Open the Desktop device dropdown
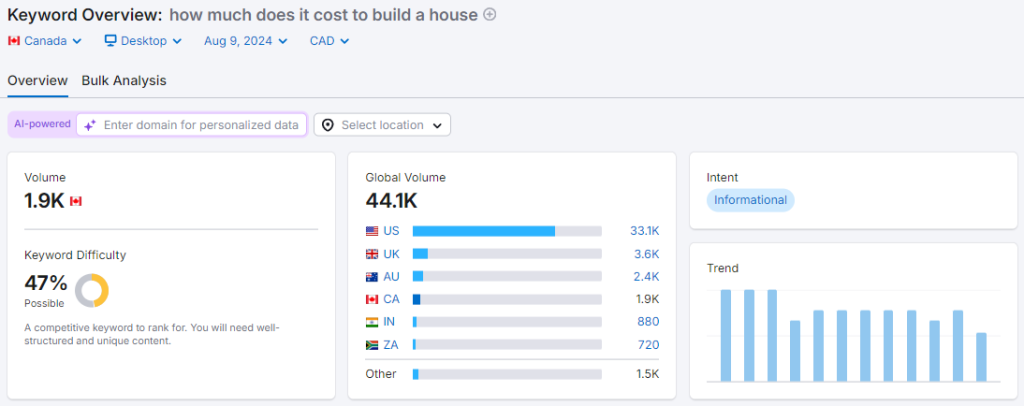1024x406 pixels. (143, 40)
